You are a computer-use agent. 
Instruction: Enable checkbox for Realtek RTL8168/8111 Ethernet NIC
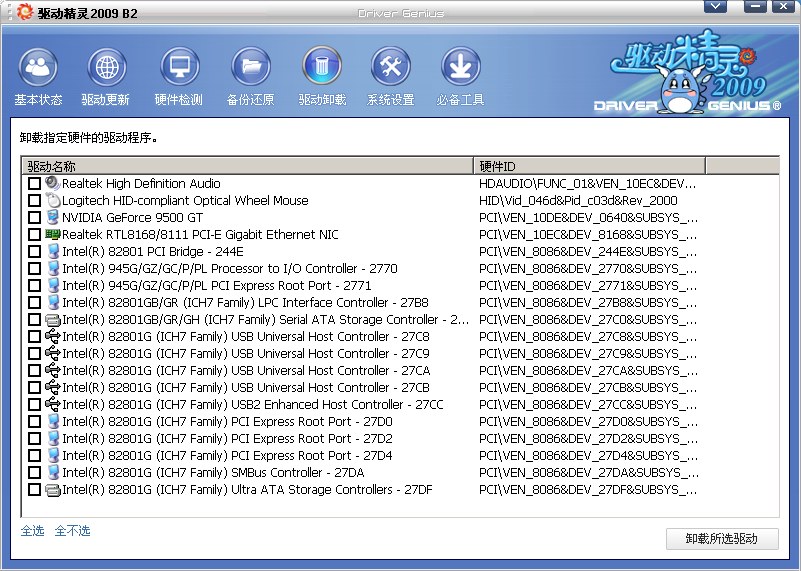point(35,235)
